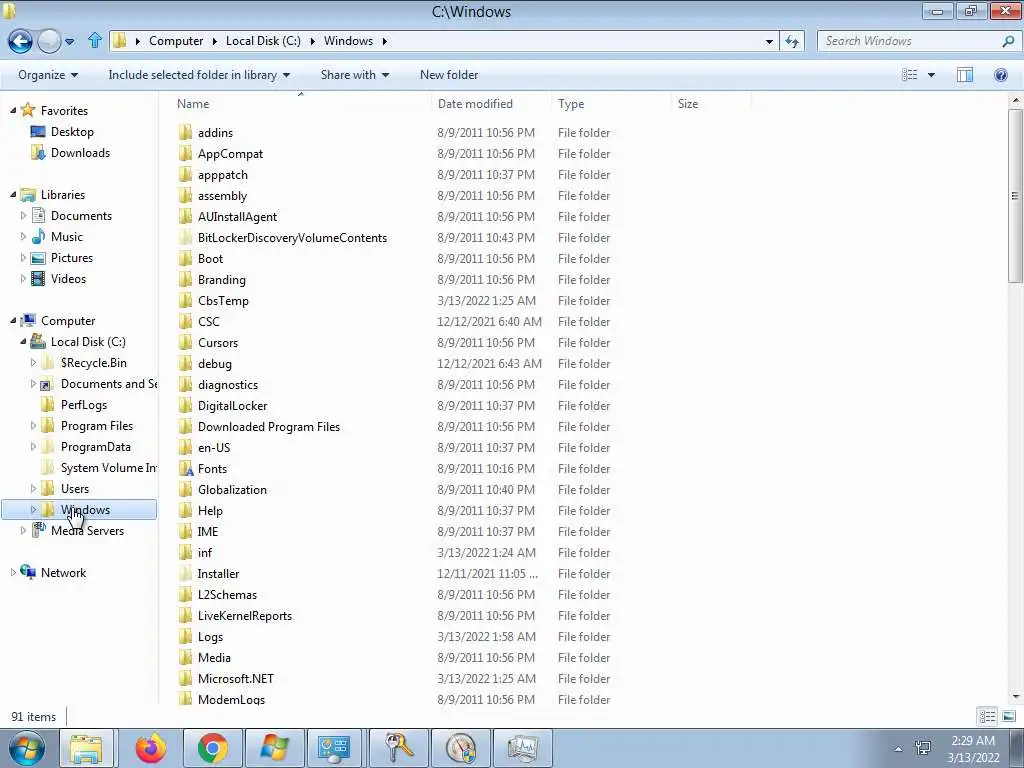Select the Boot folder icon
Screen dimensions: 1024x768
tap(185, 259)
